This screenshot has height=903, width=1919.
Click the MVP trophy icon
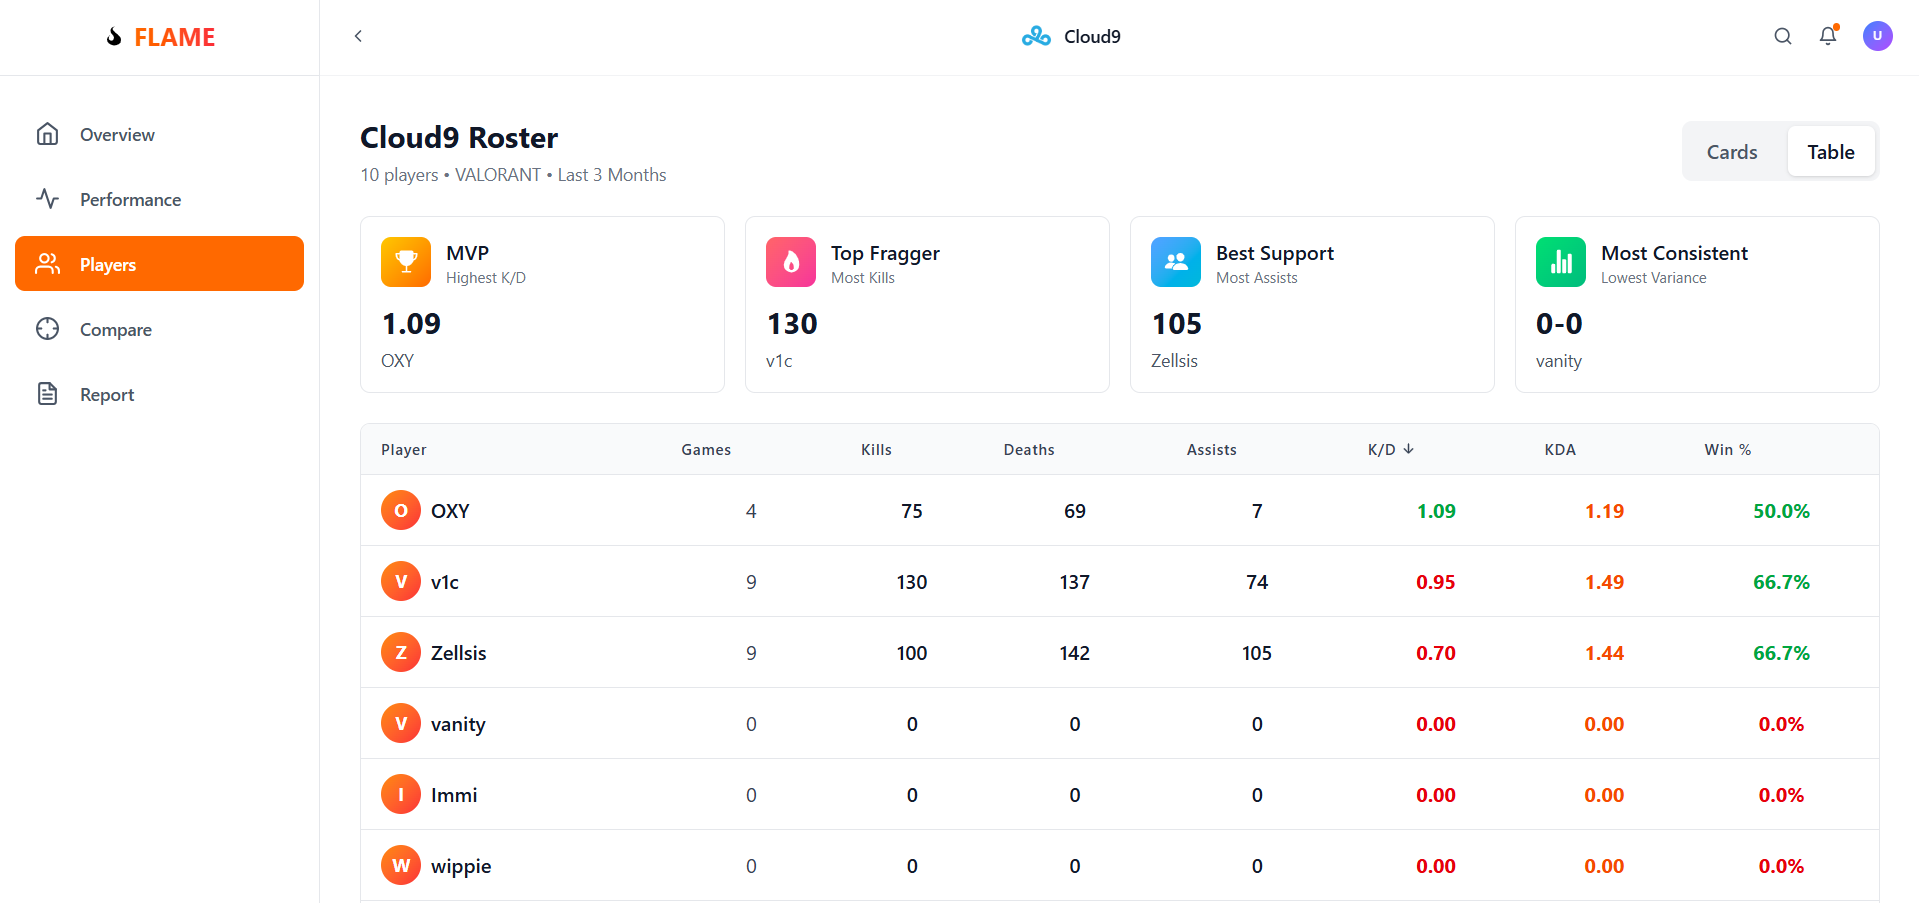click(406, 262)
